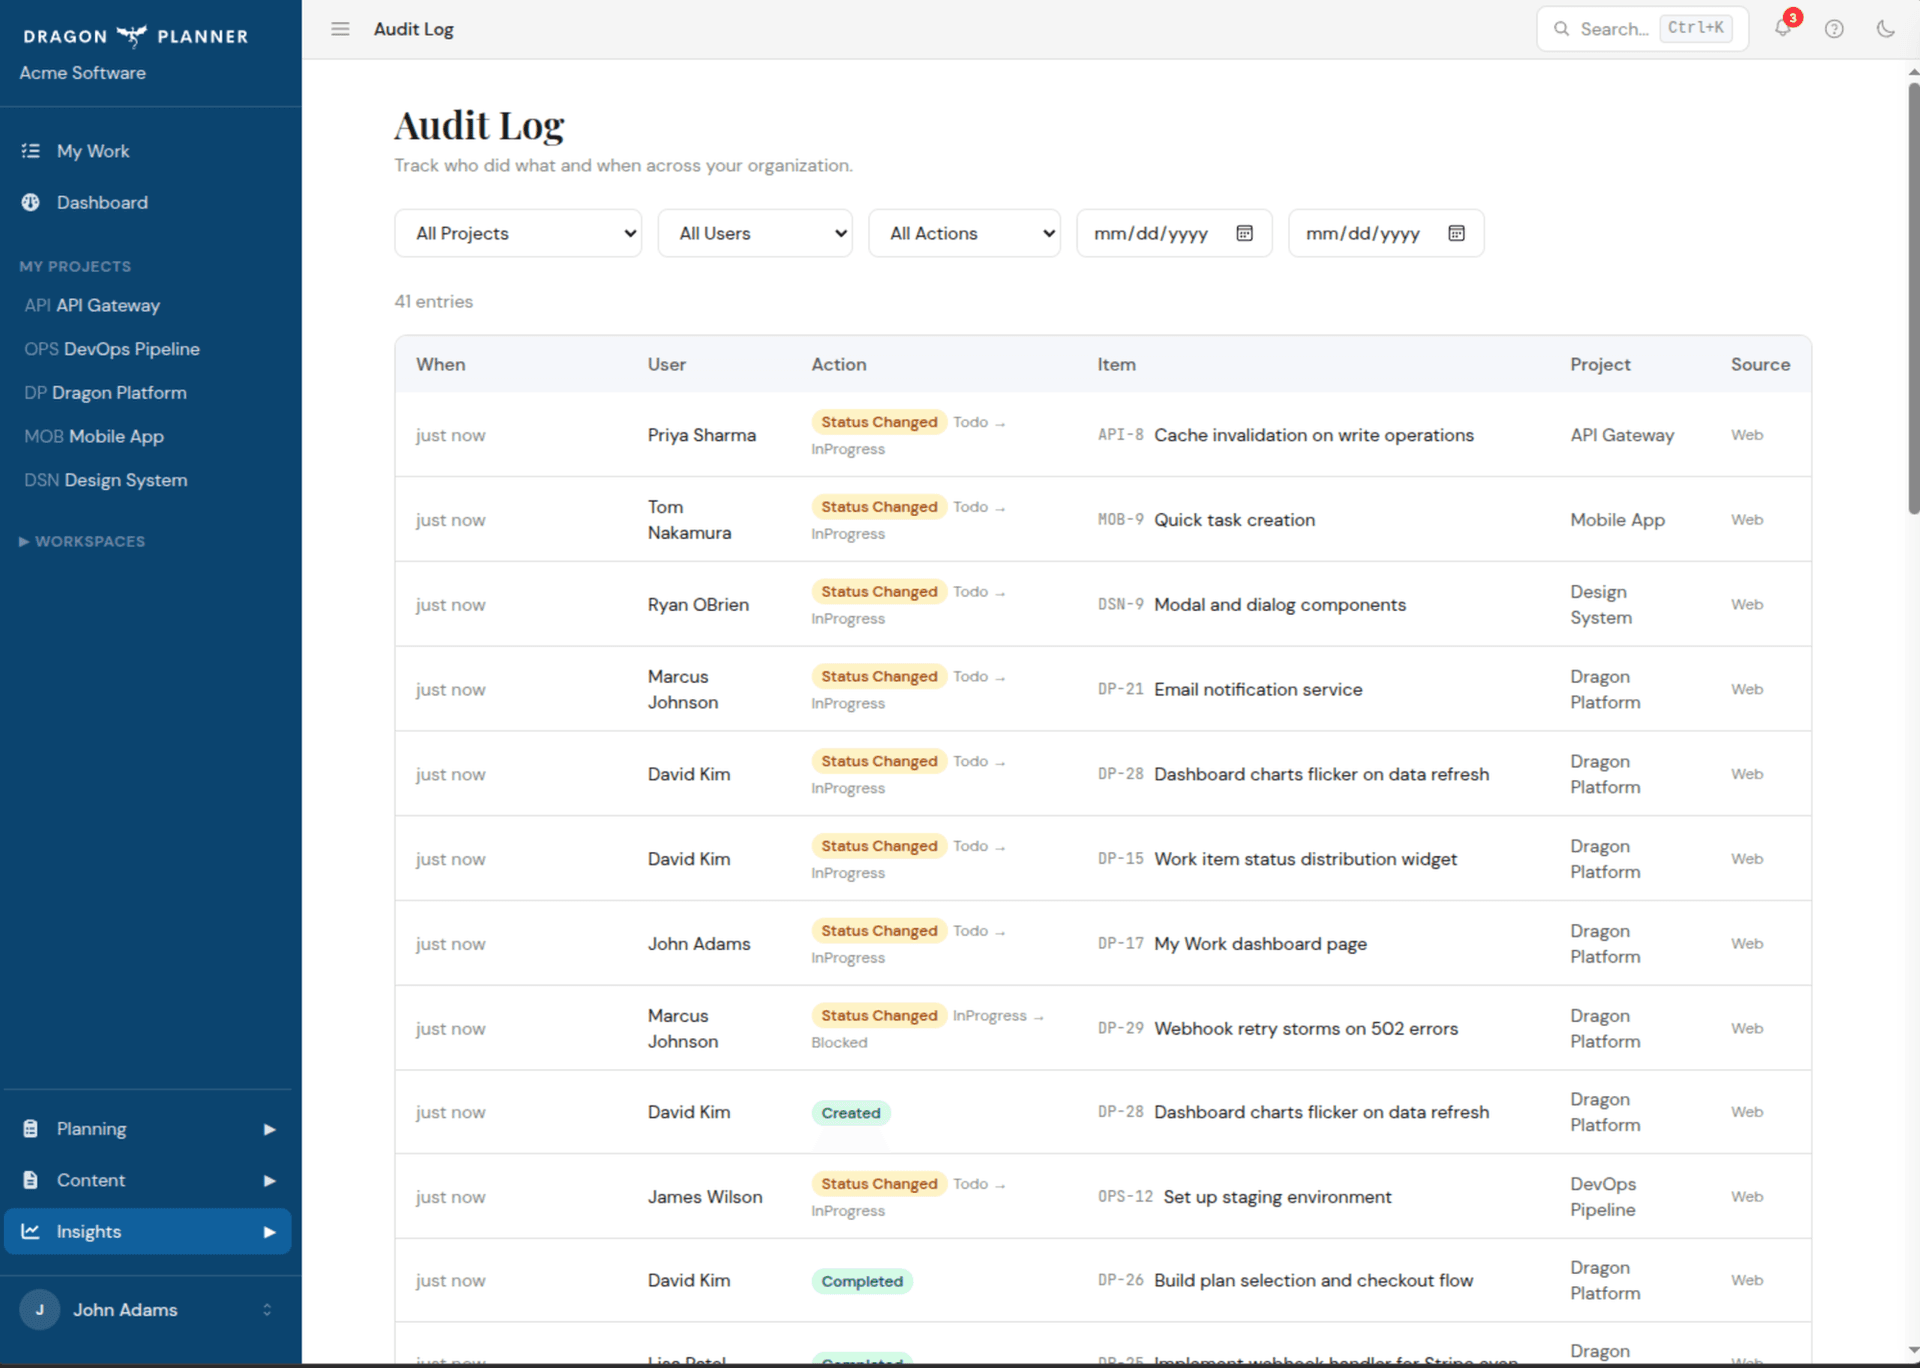Open the All Users dropdown
1920x1368 pixels.
[x=754, y=233]
